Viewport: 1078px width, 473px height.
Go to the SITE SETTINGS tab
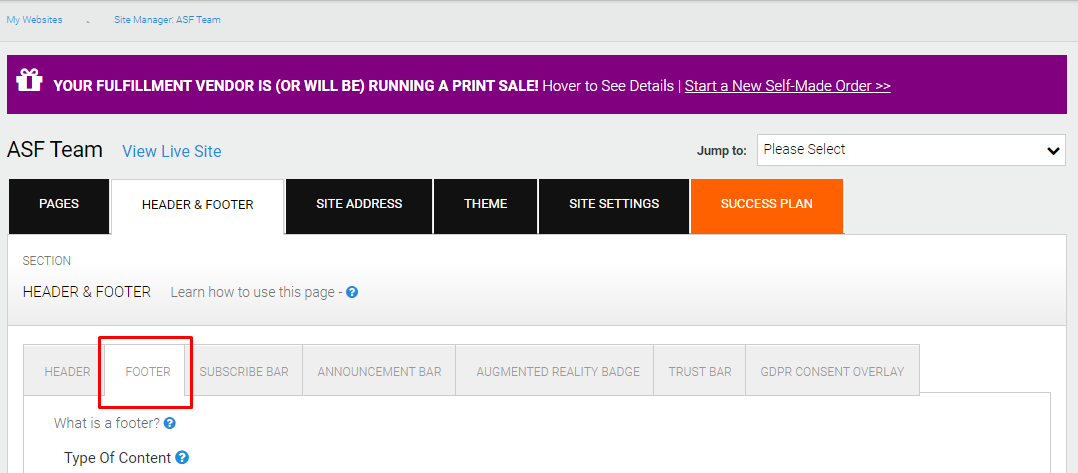pyautogui.click(x=614, y=205)
